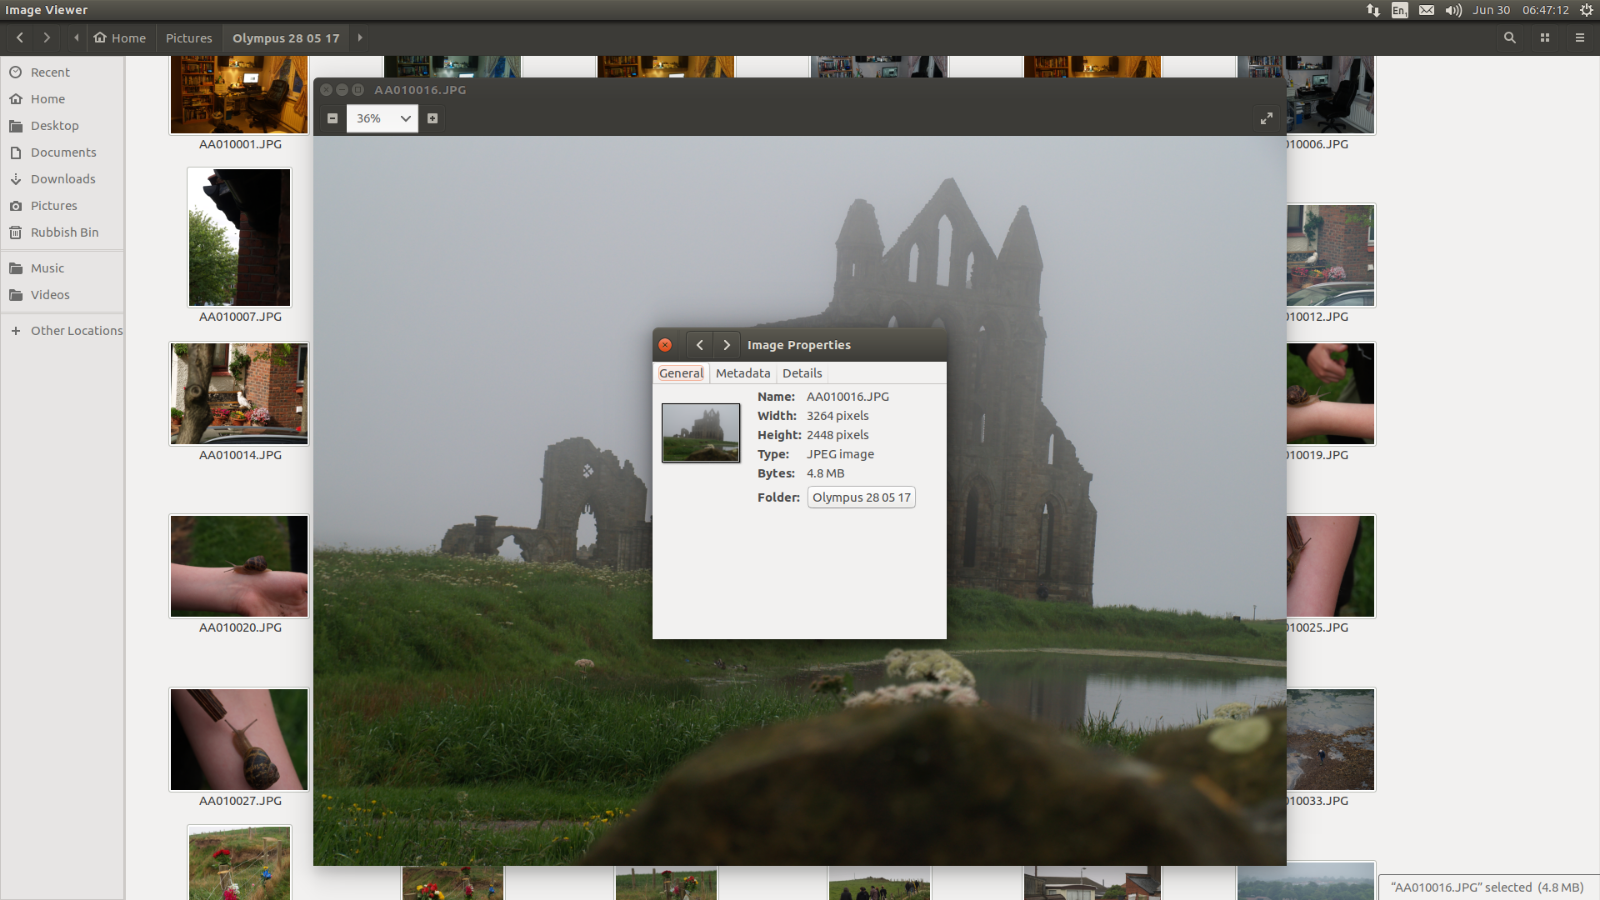Select the AA010027.JPG snail thumbnail
This screenshot has height=900, width=1600.
(x=239, y=740)
